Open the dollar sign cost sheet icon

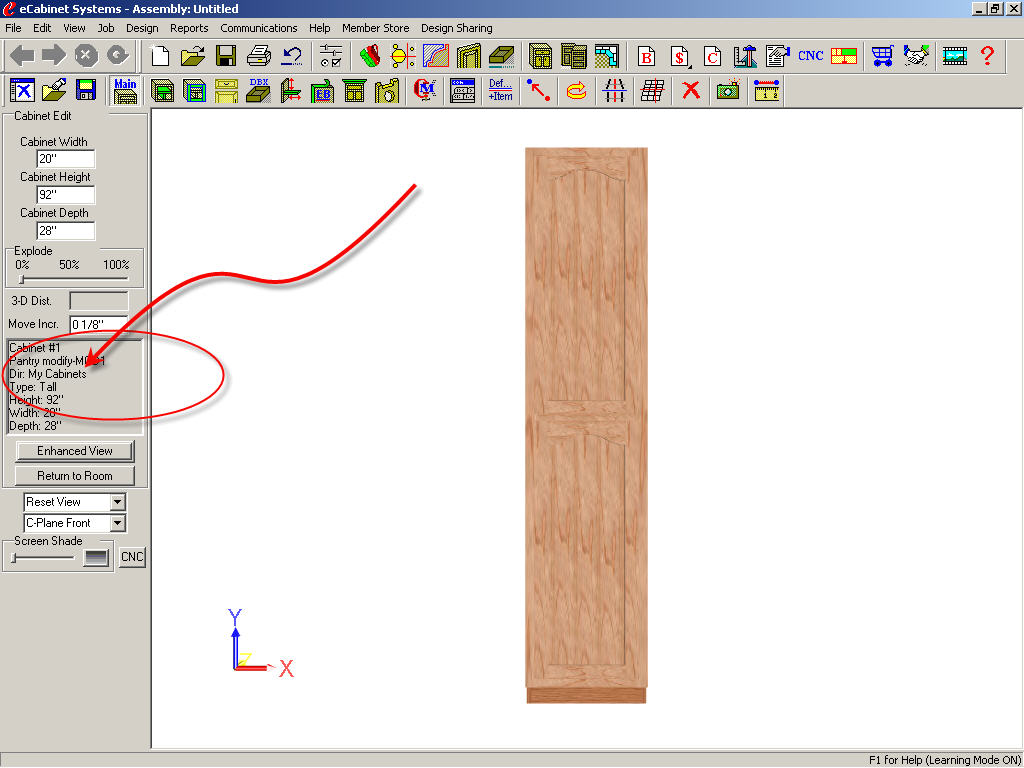click(680, 56)
